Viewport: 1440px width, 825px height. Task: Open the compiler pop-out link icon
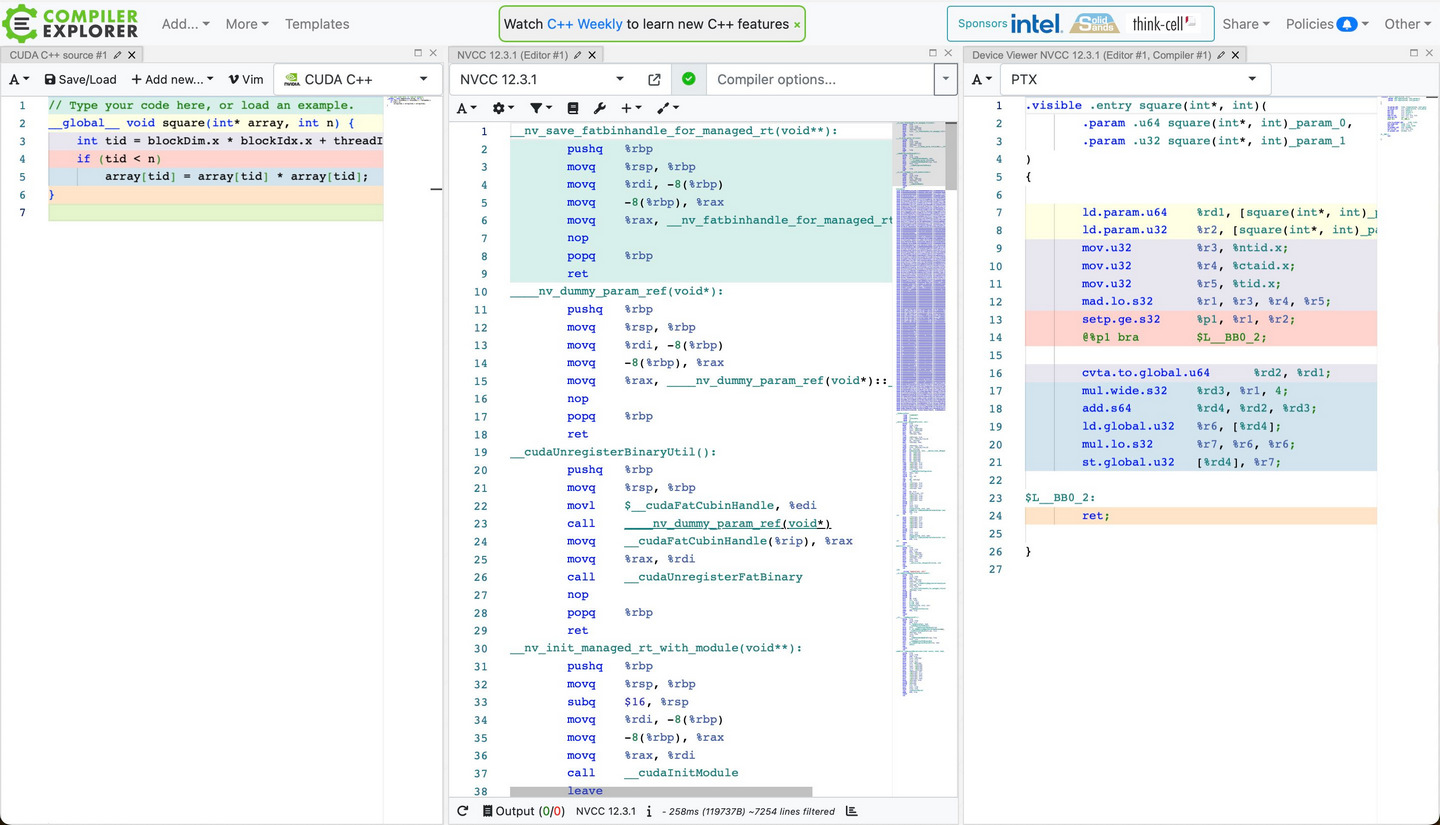(x=654, y=79)
